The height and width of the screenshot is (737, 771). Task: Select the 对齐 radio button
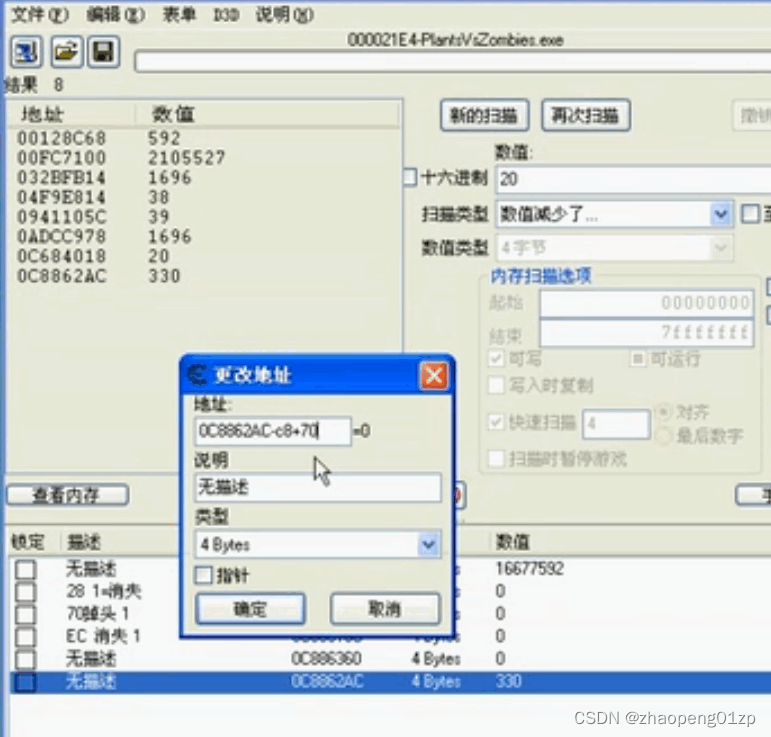pyautogui.click(x=664, y=412)
